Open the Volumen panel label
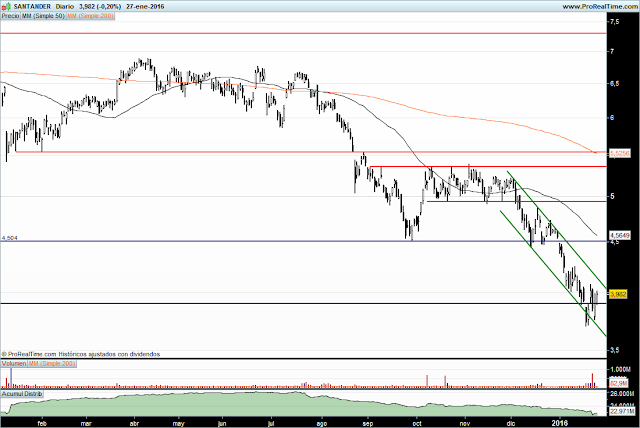The width and height of the screenshot is (640, 428). point(14,364)
